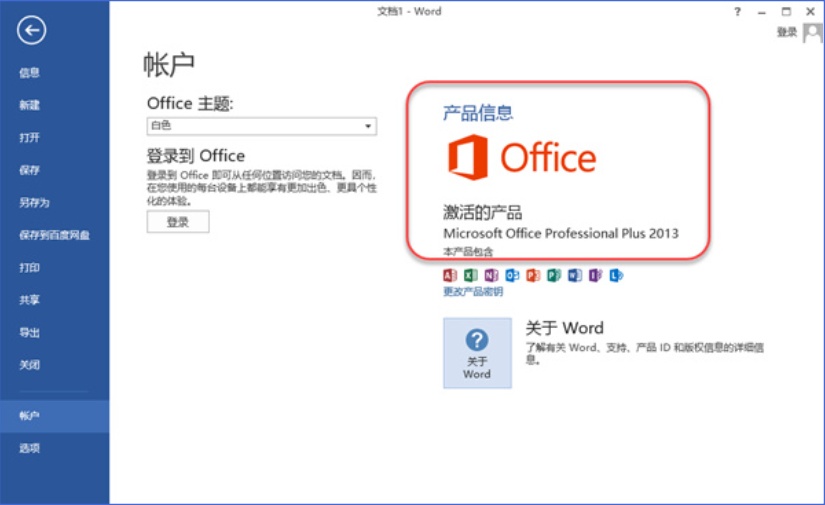The width and height of the screenshot is (825, 505).
Task: Click the 本产品包含 label
Action: click(x=468, y=251)
